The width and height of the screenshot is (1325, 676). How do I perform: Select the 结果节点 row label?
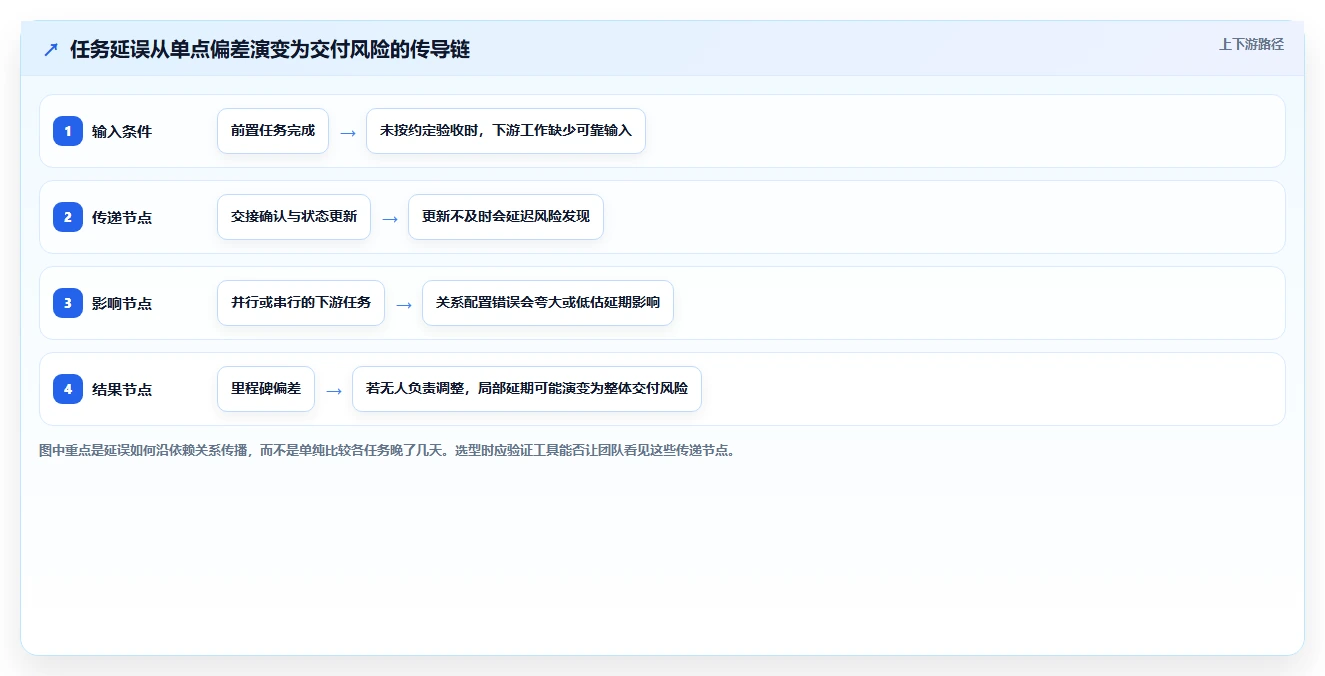122,389
